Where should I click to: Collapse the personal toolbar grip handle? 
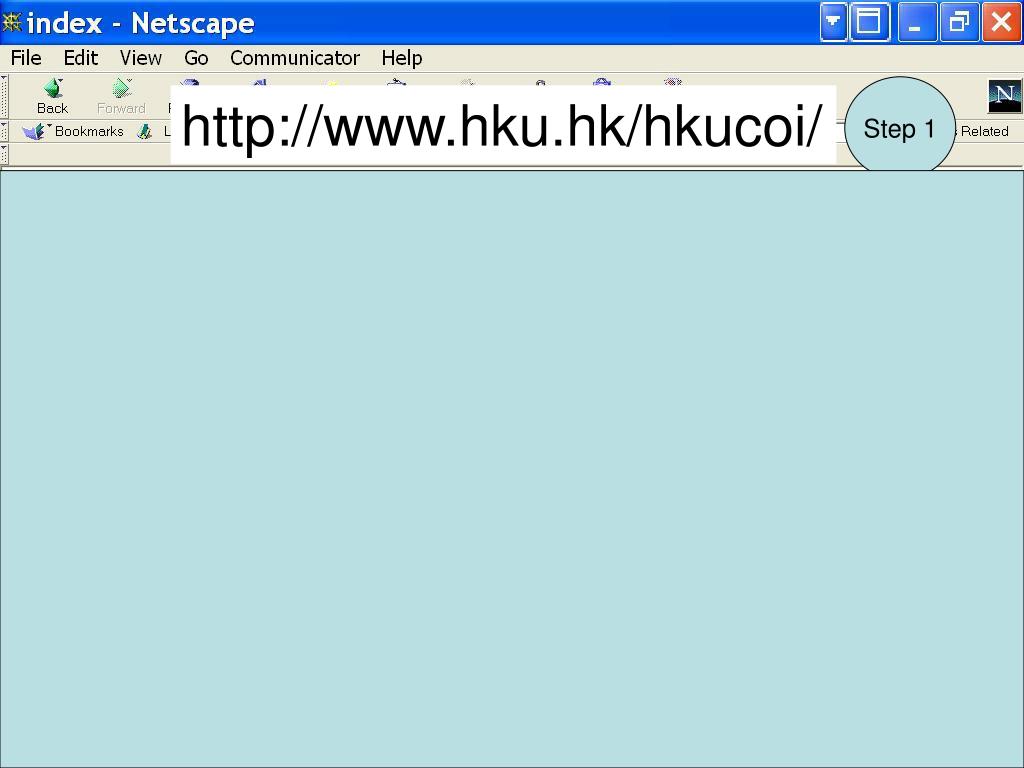click(4, 154)
